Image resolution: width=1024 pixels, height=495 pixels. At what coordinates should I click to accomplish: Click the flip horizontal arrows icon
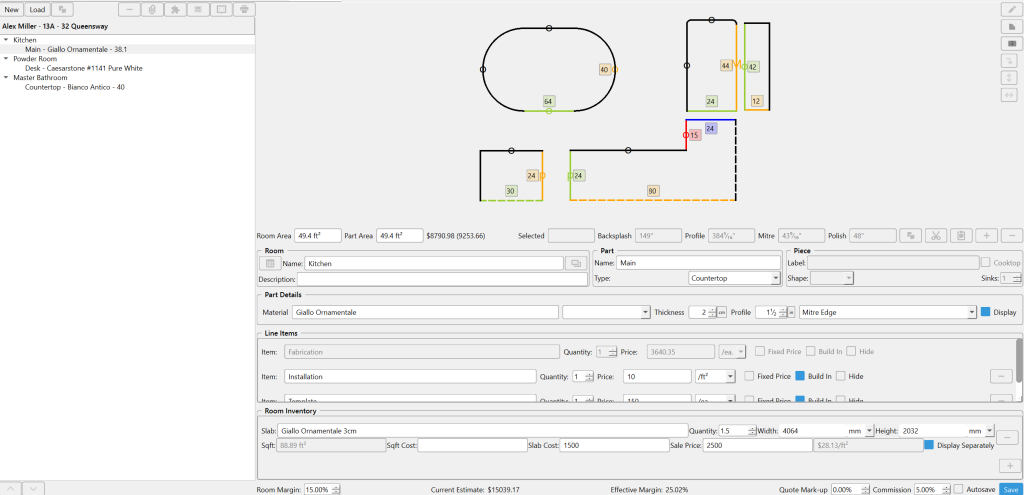pyautogui.click(x=1010, y=95)
